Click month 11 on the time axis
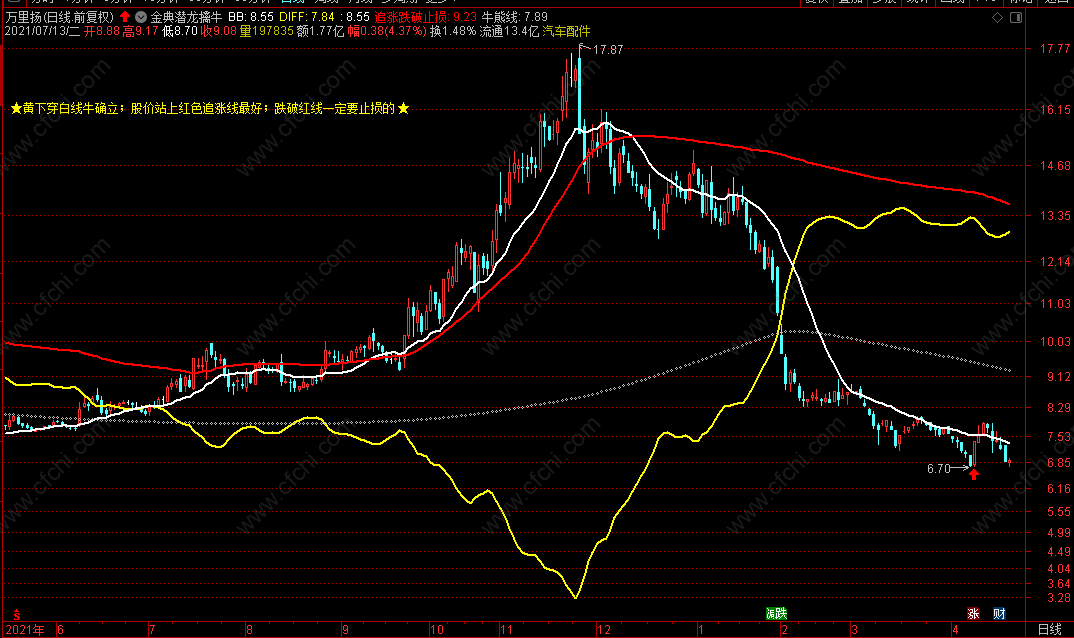This screenshot has width=1074, height=638. point(506,630)
